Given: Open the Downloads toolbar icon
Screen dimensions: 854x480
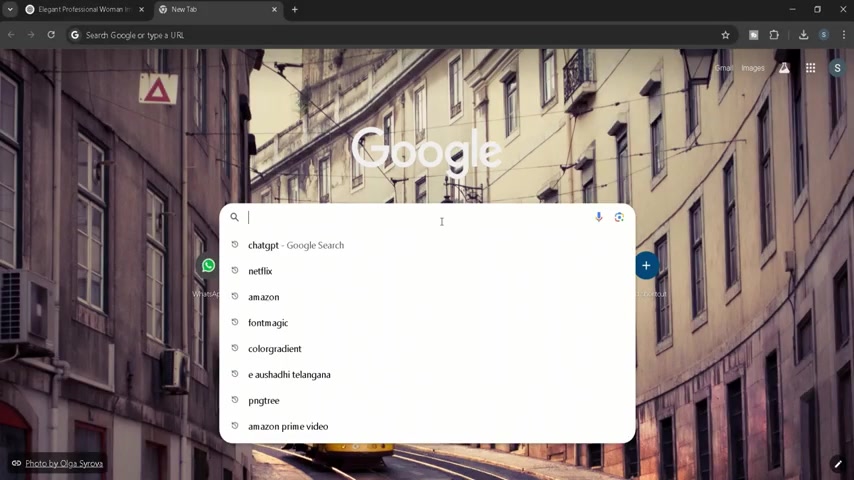Looking at the screenshot, I should [x=803, y=35].
